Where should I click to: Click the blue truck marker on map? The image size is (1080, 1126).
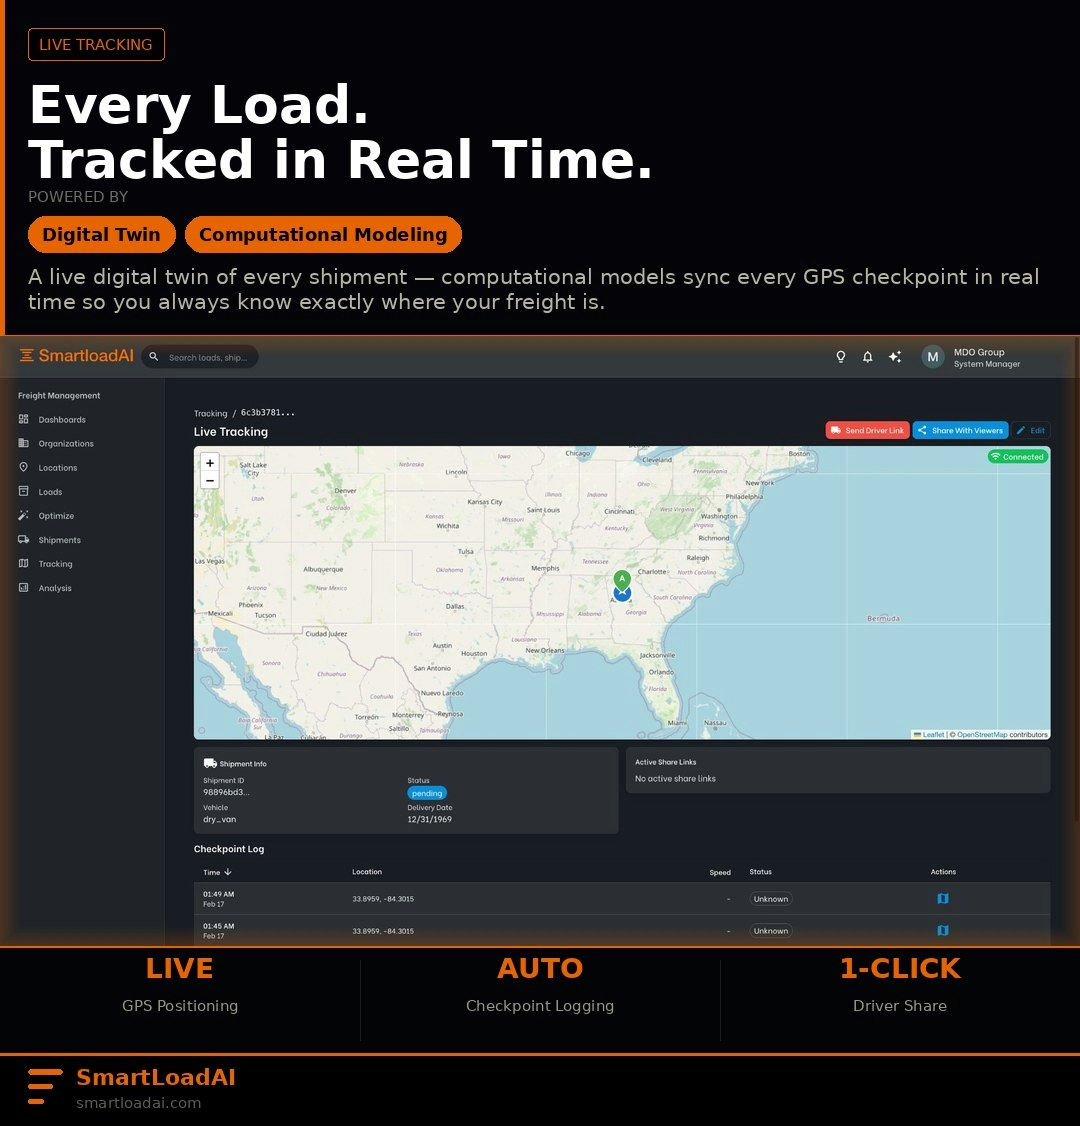622,595
